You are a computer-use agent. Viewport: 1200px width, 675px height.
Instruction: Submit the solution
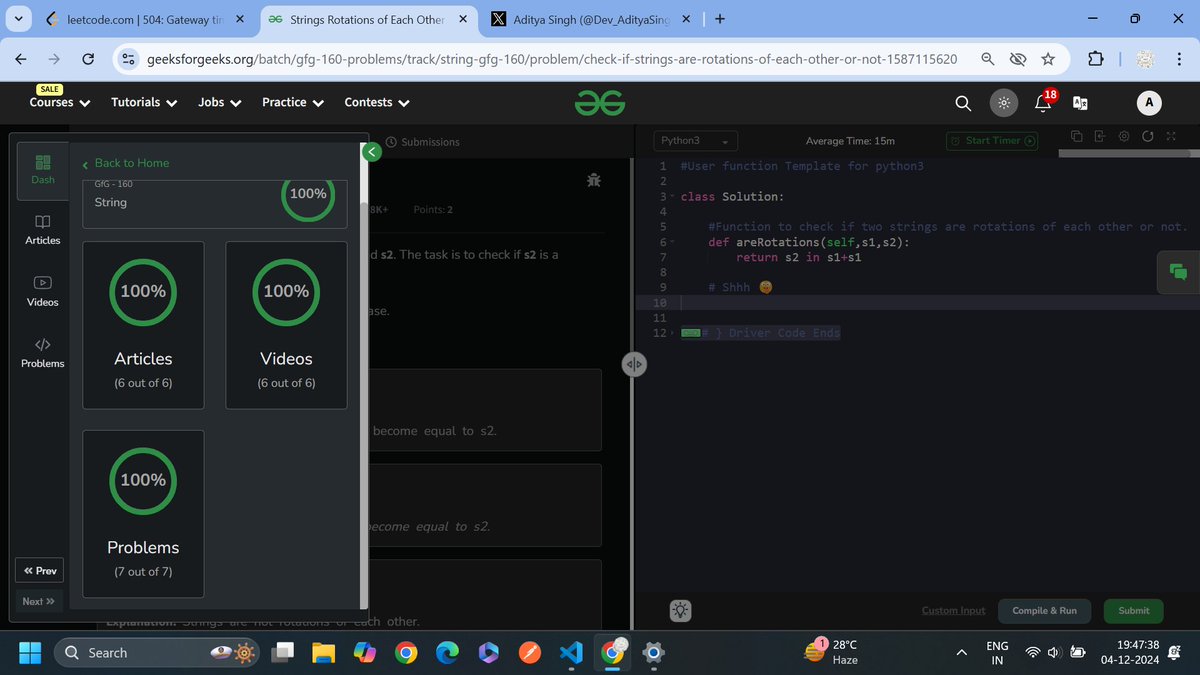(1133, 610)
